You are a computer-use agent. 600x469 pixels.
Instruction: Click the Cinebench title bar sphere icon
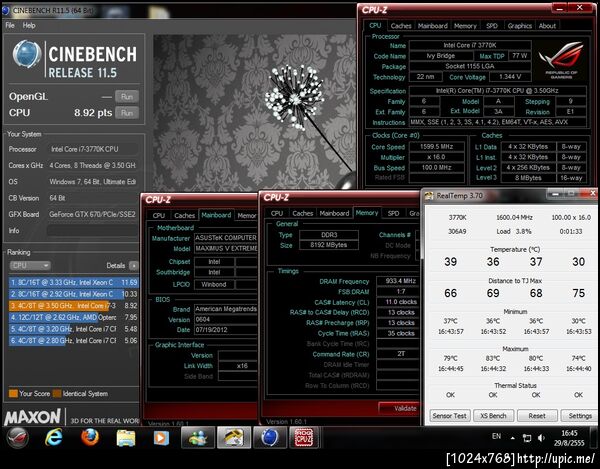coord(6,10)
